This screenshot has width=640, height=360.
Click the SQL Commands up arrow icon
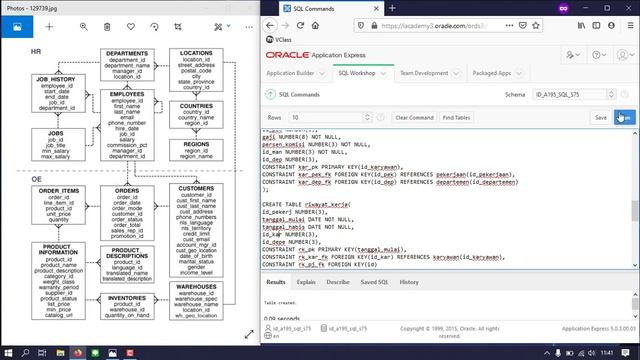point(270,94)
